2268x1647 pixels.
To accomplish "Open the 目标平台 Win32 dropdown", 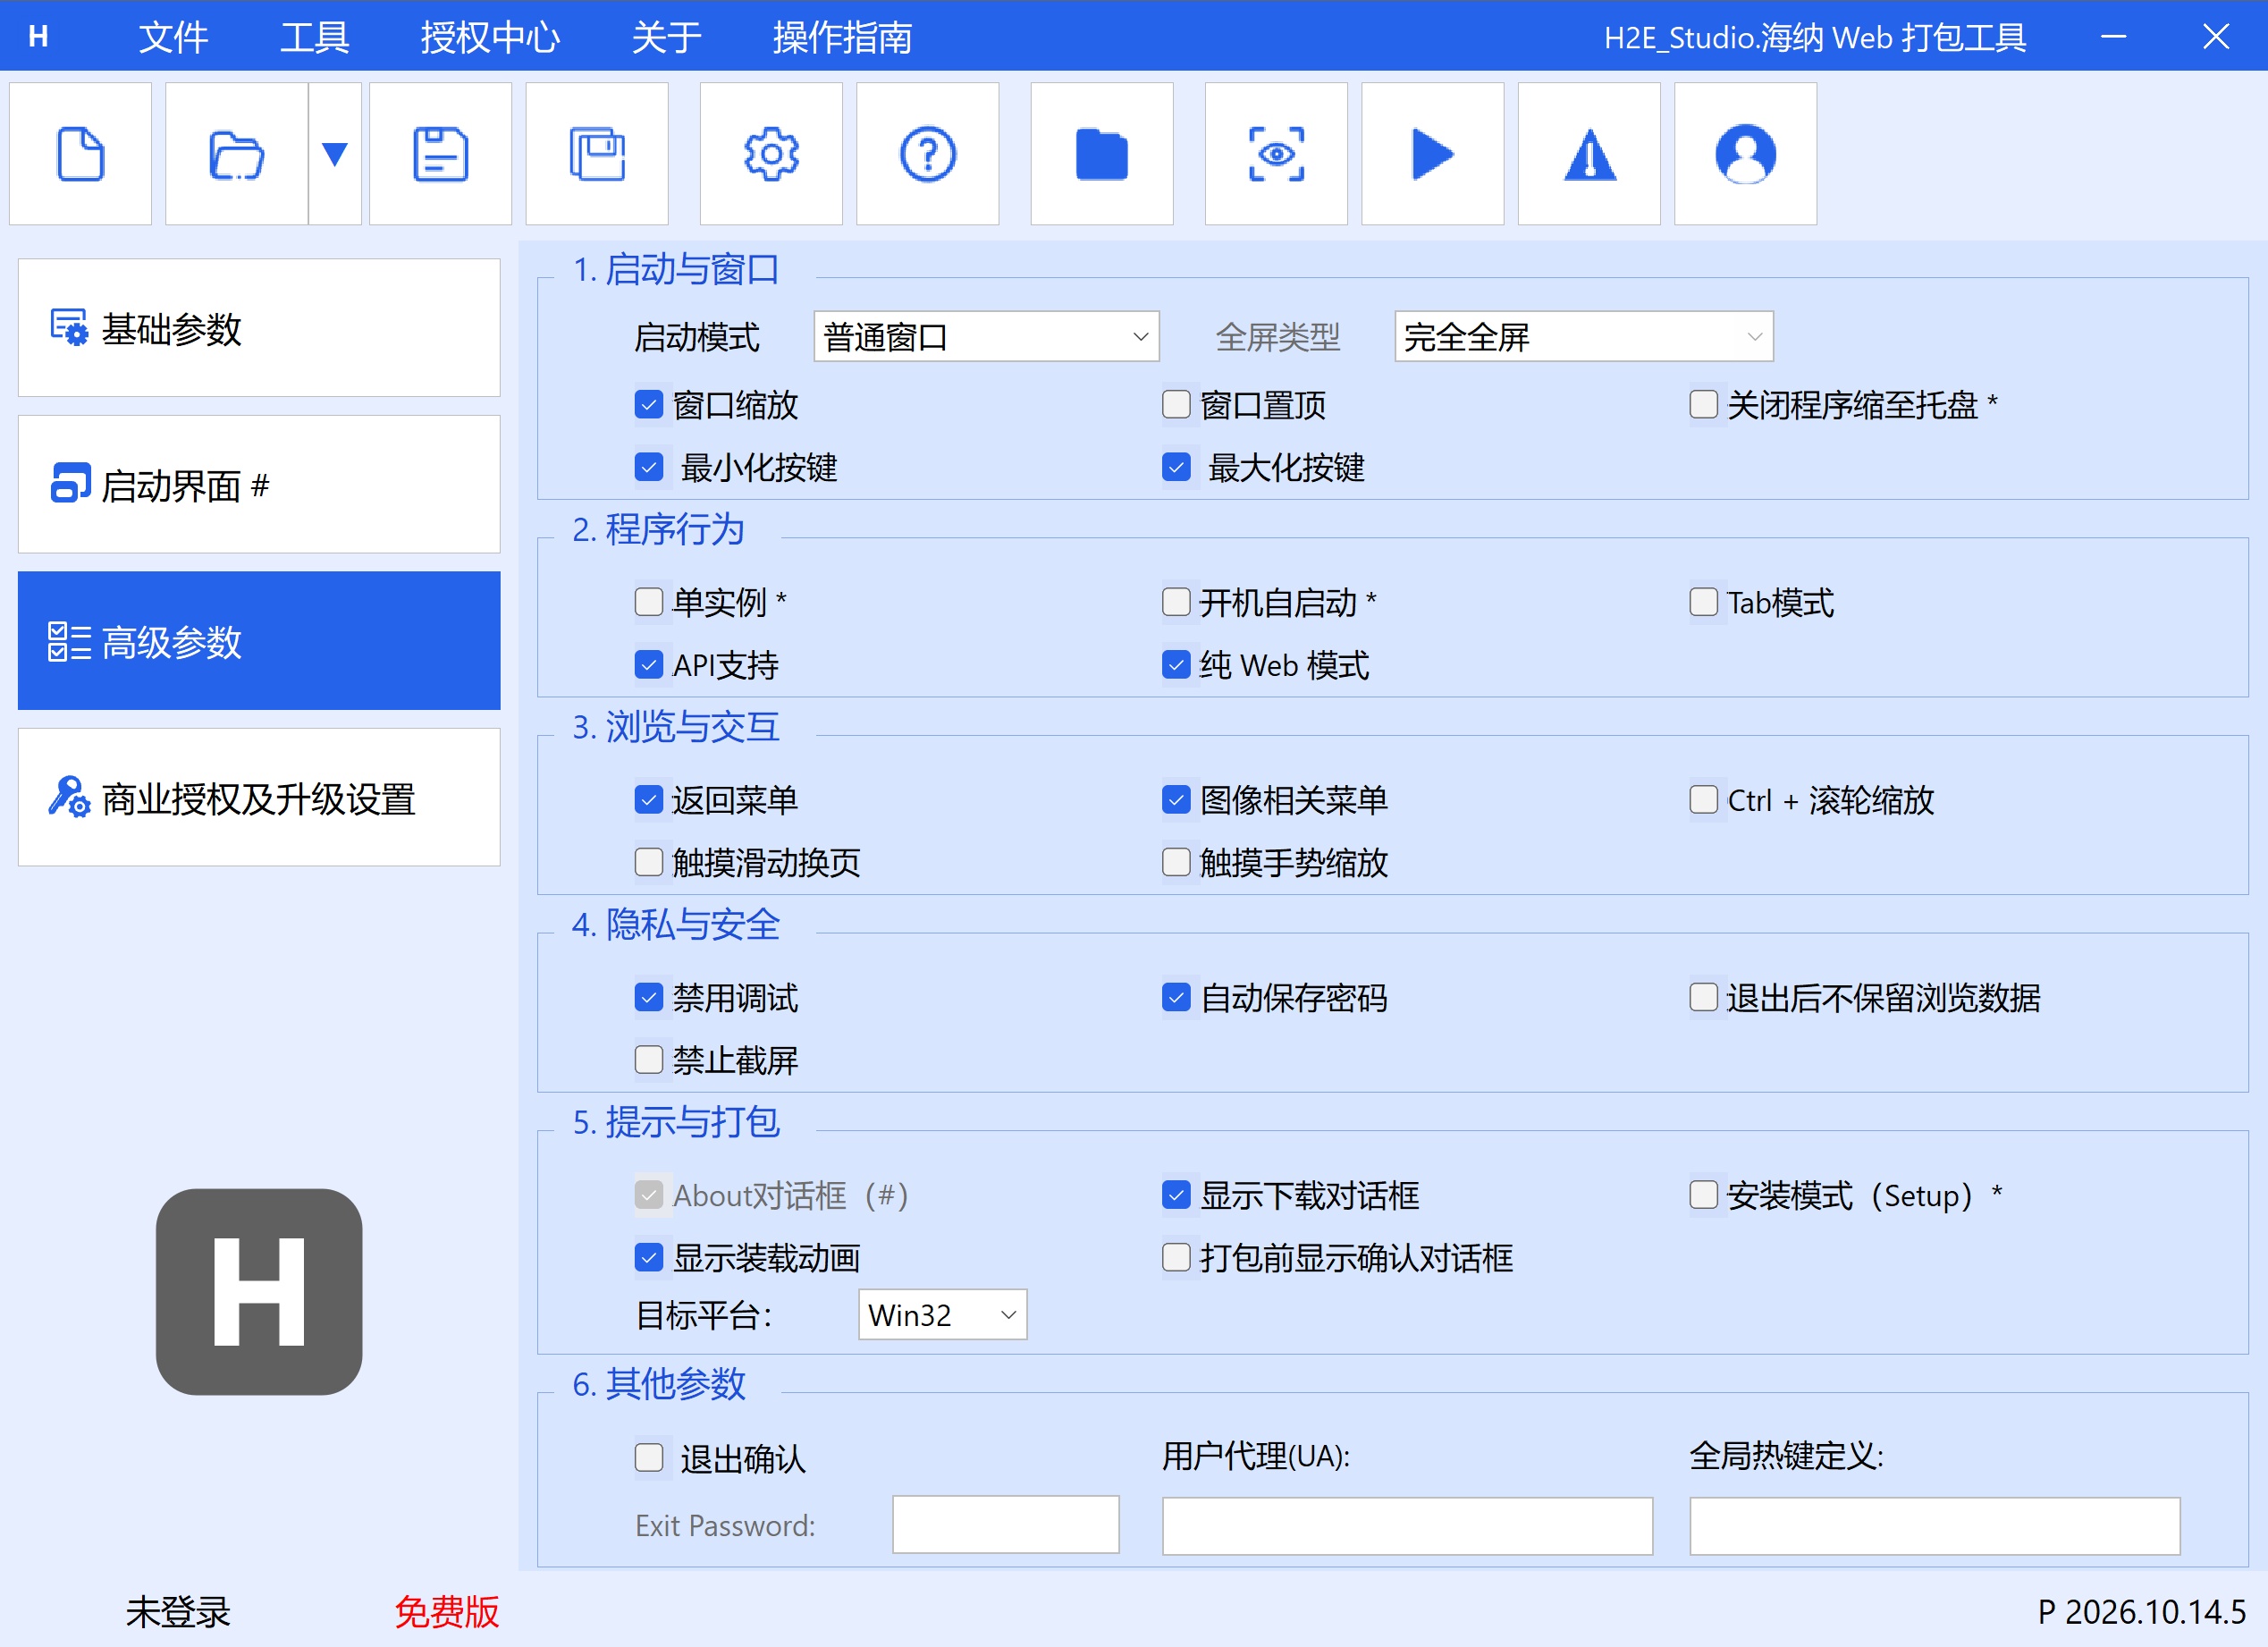I will 942,1314.
